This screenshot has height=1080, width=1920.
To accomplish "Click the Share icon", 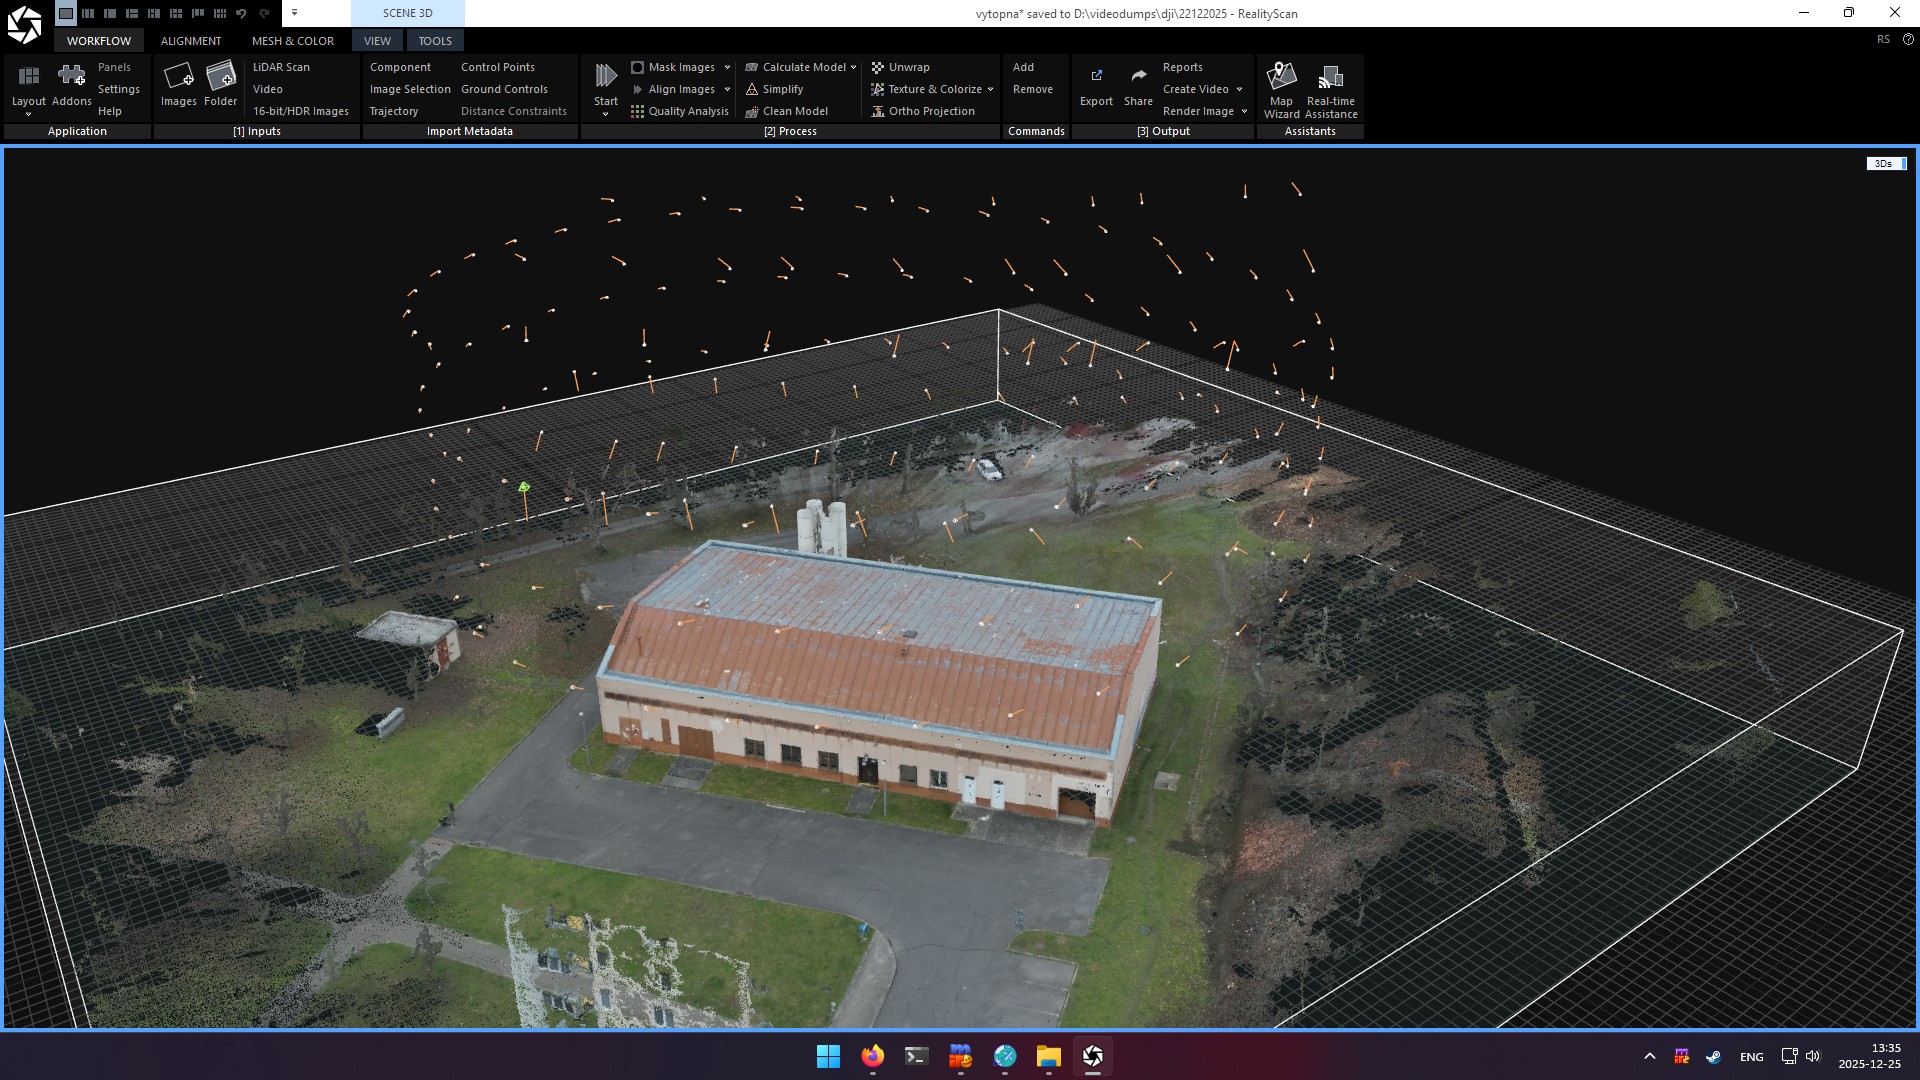I will coord(1138,78).
